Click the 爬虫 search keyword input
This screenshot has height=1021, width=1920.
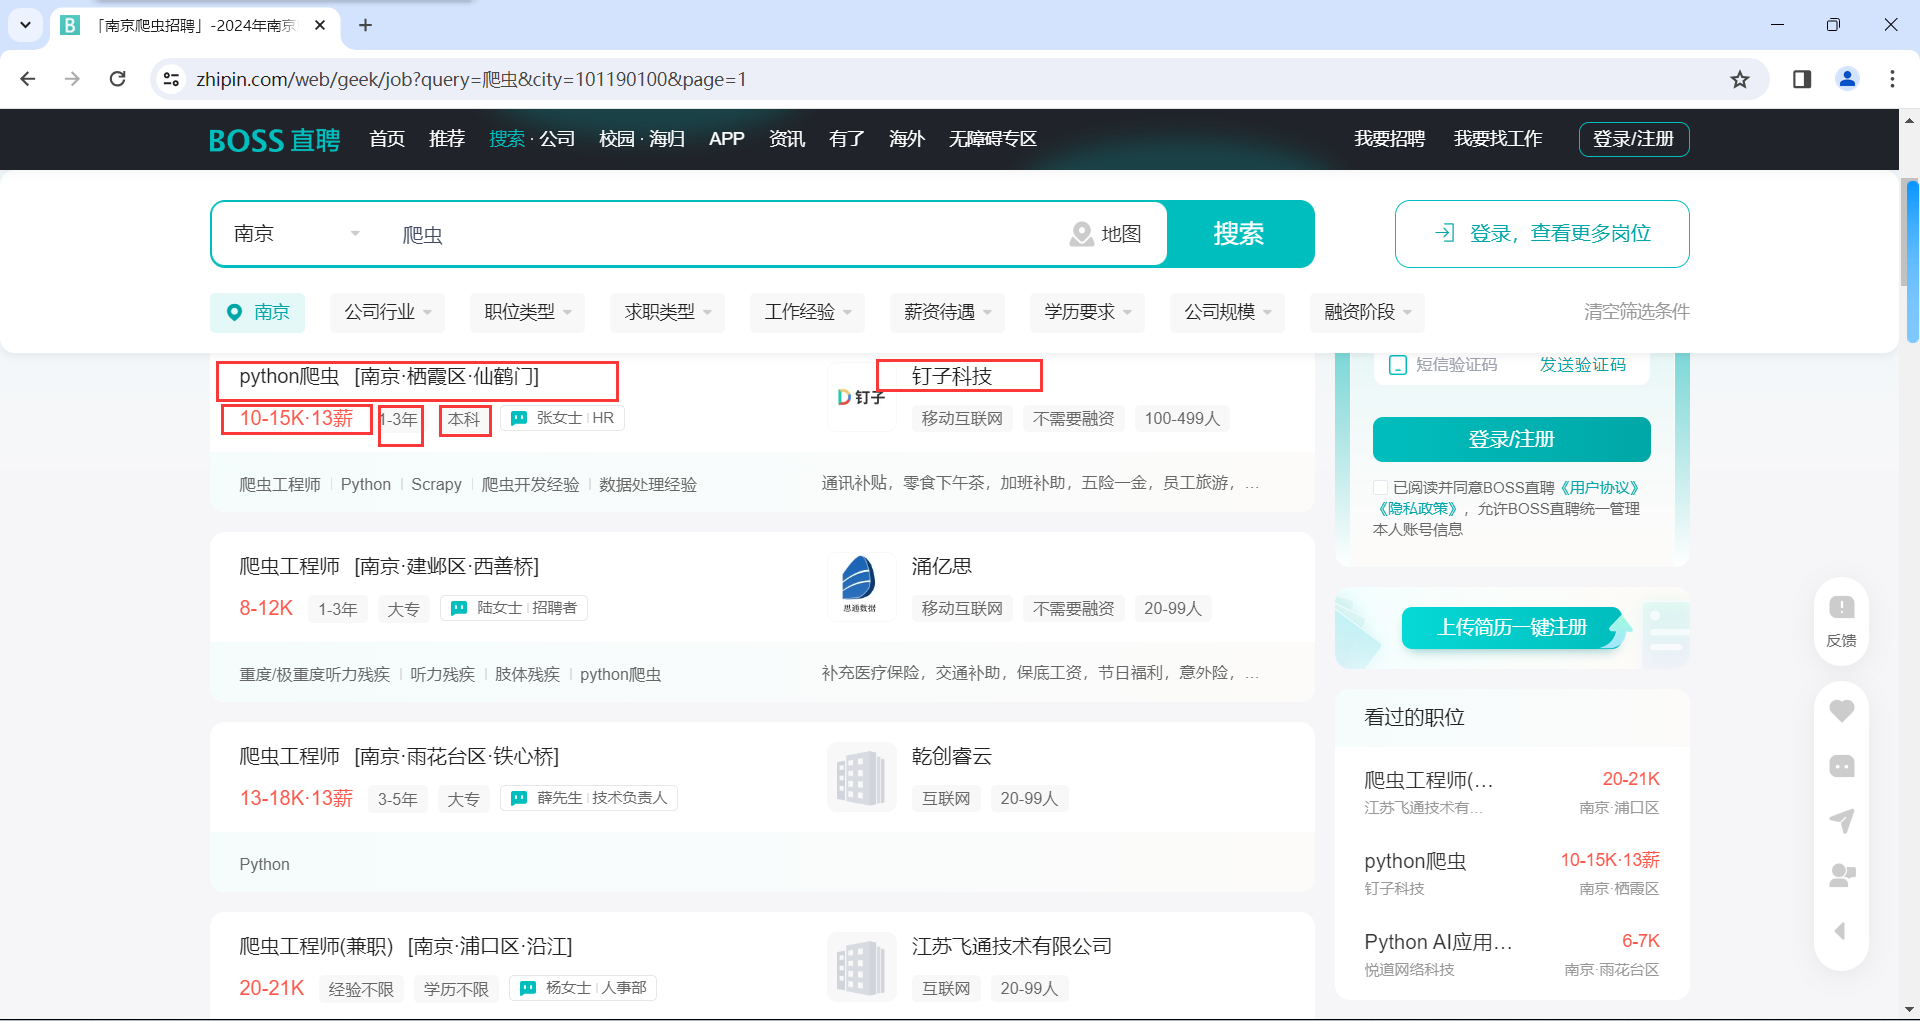pyautogui.click(x=720, y=234)
